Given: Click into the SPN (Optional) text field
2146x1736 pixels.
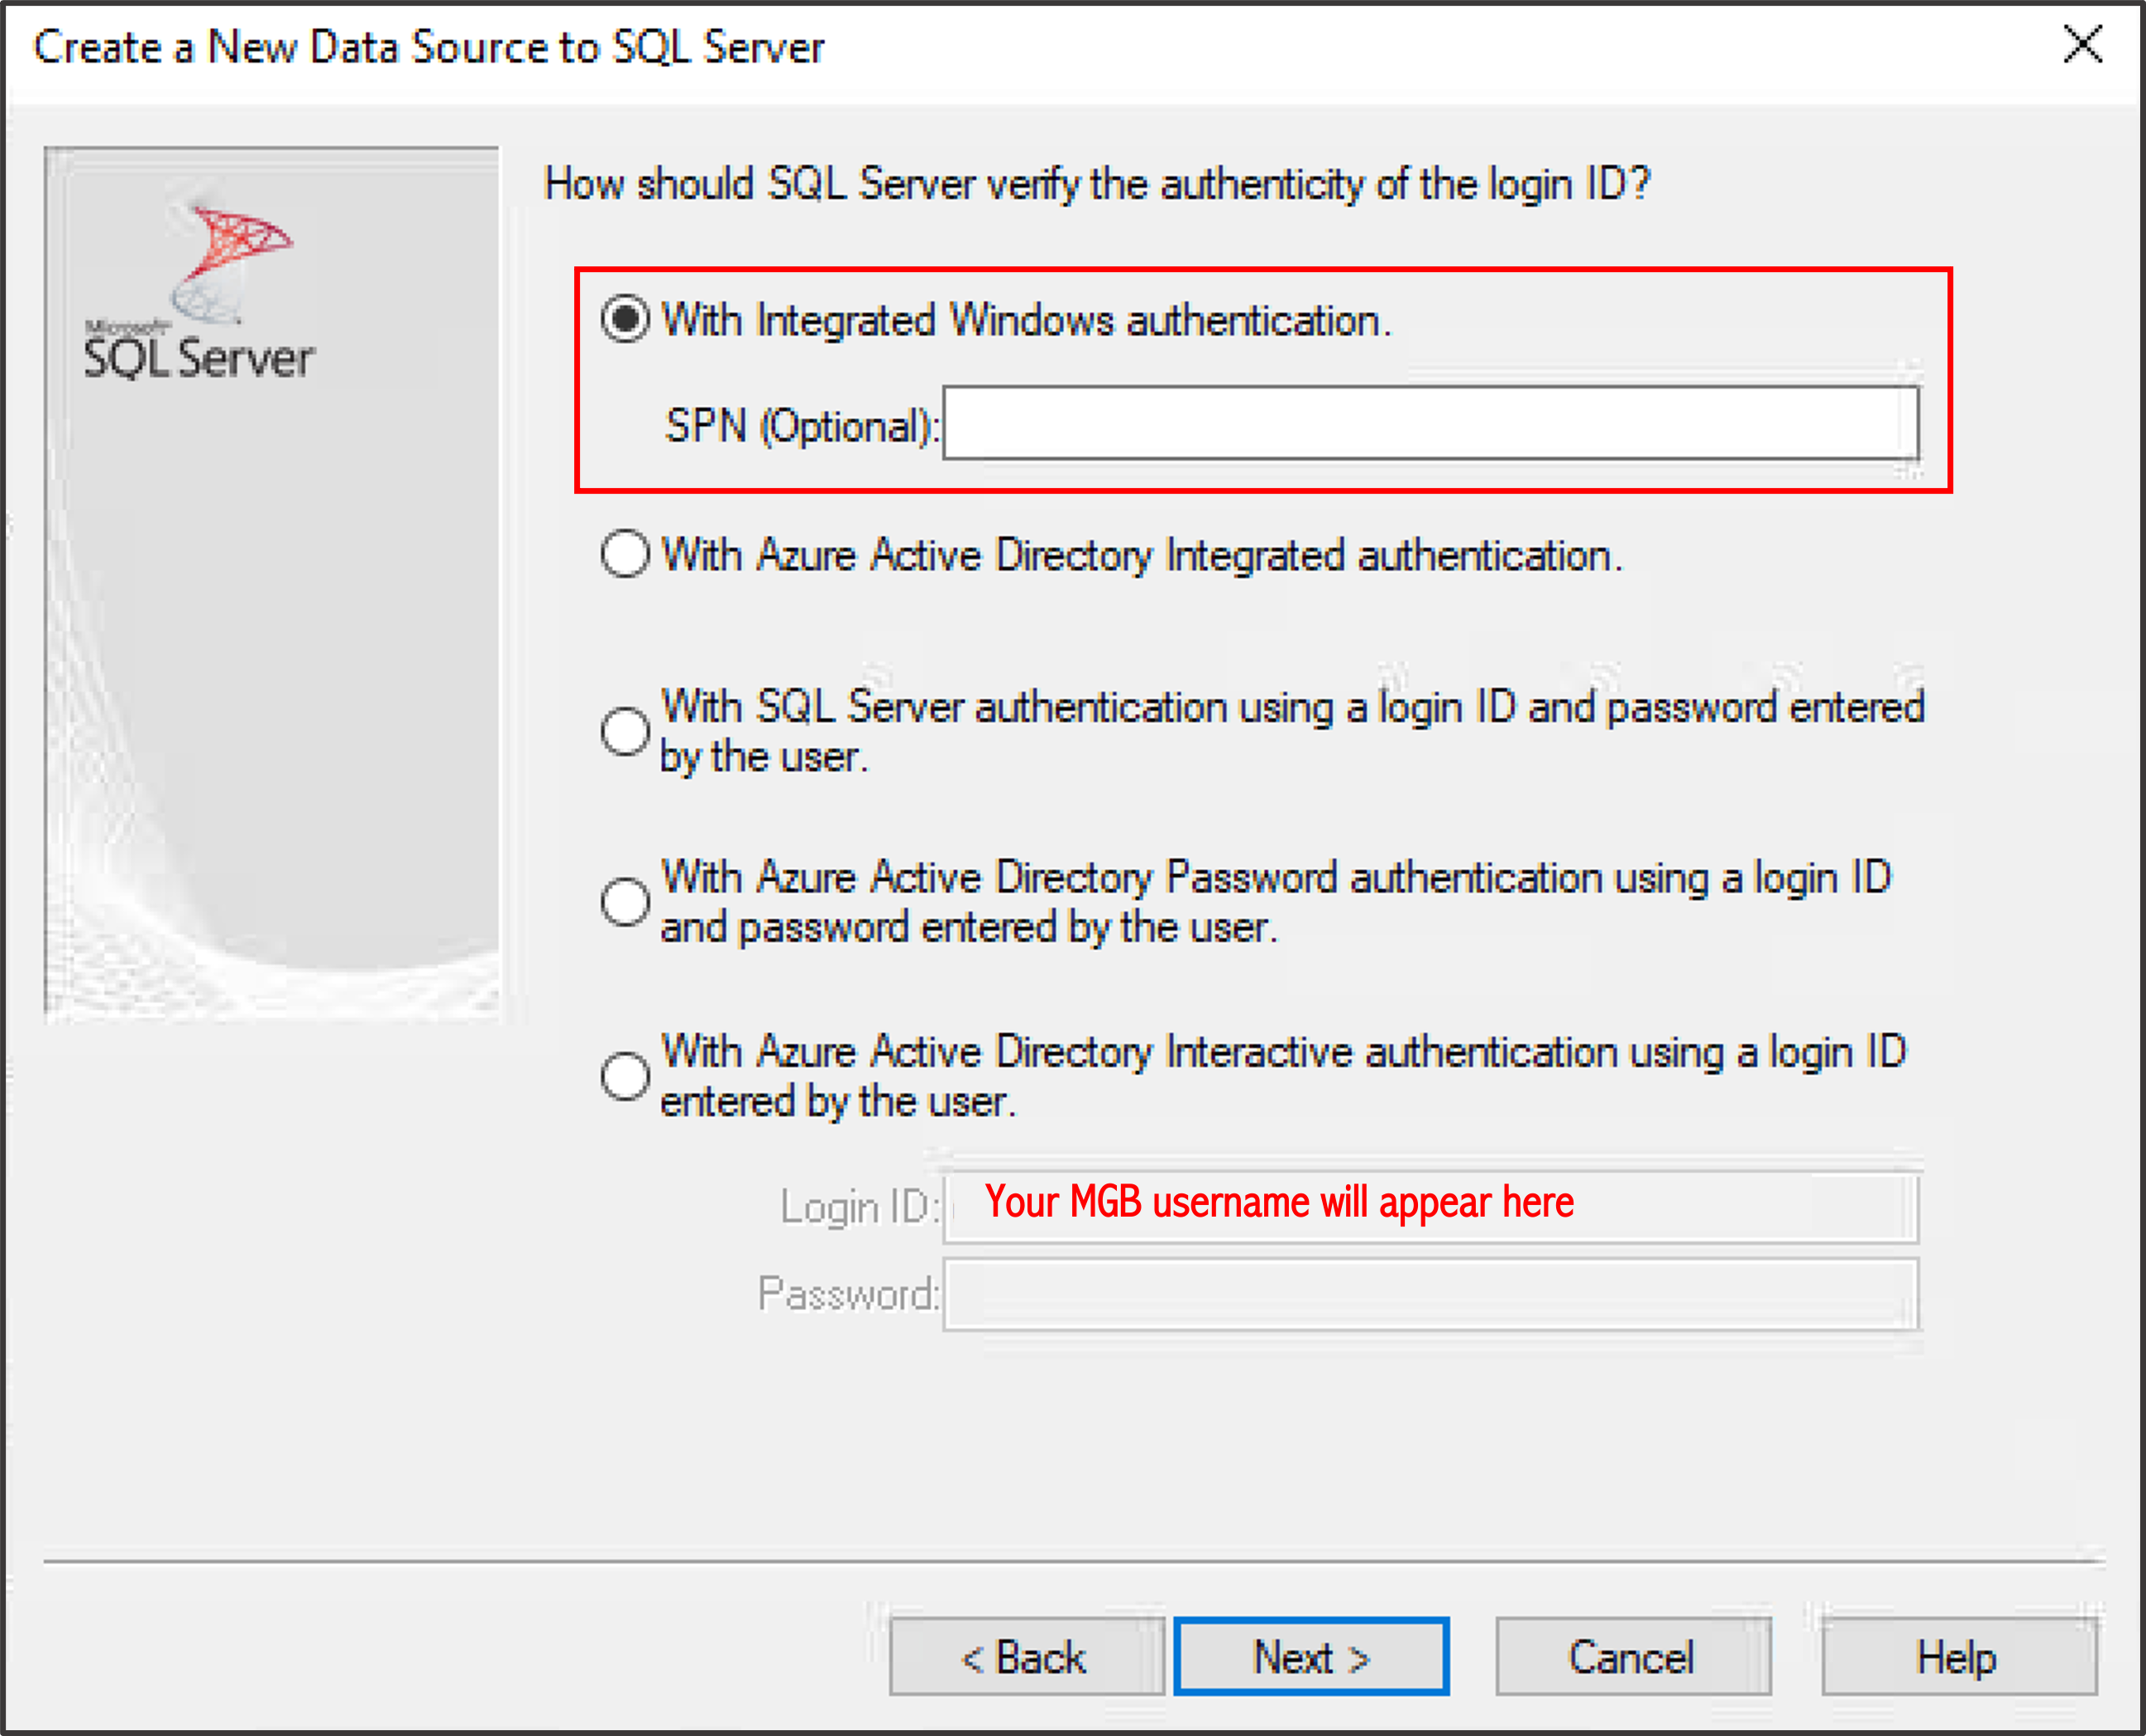Looking at the screenshot, I should 1430,423.
